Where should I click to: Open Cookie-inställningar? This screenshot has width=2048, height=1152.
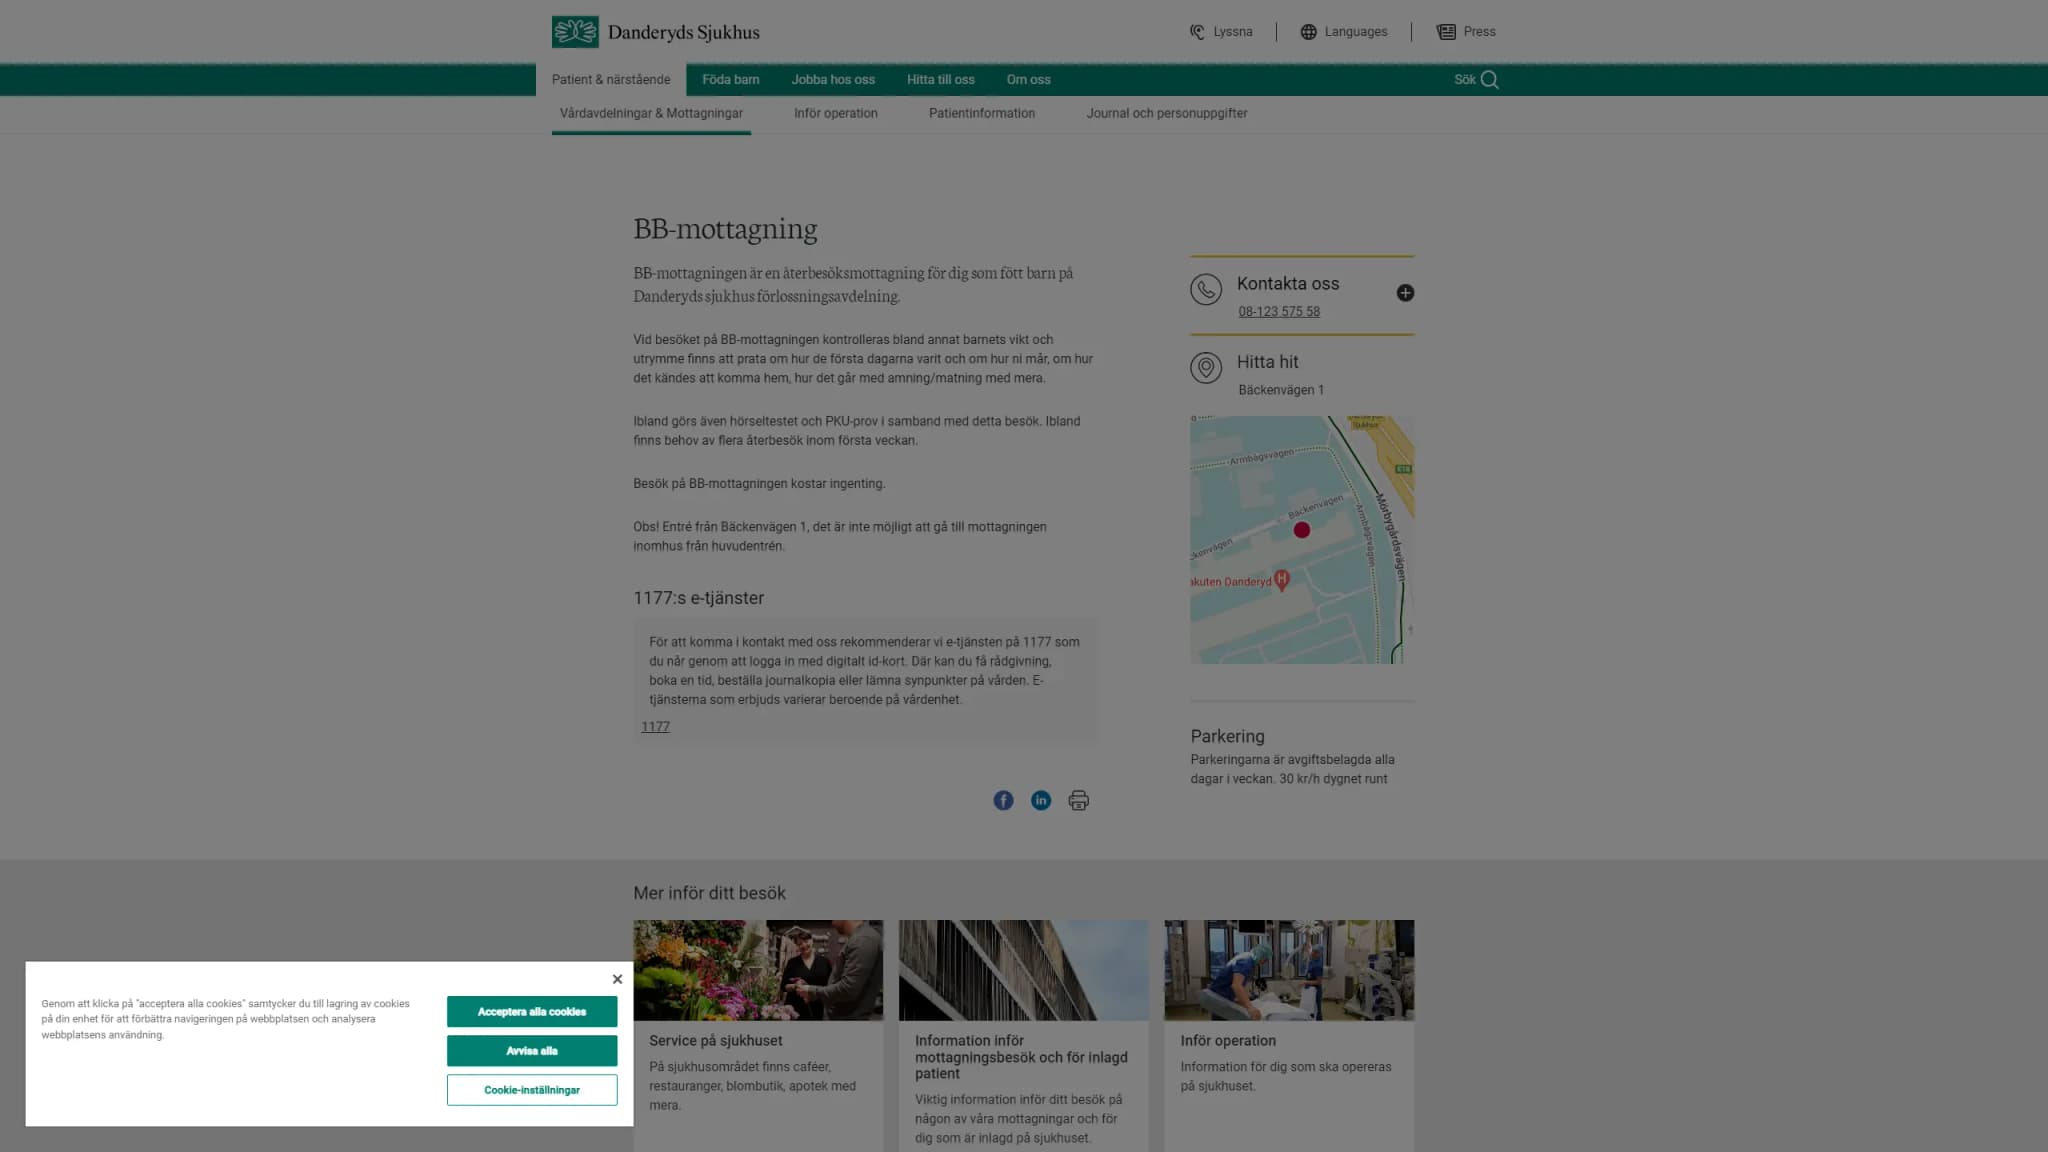coord(532,1090)
